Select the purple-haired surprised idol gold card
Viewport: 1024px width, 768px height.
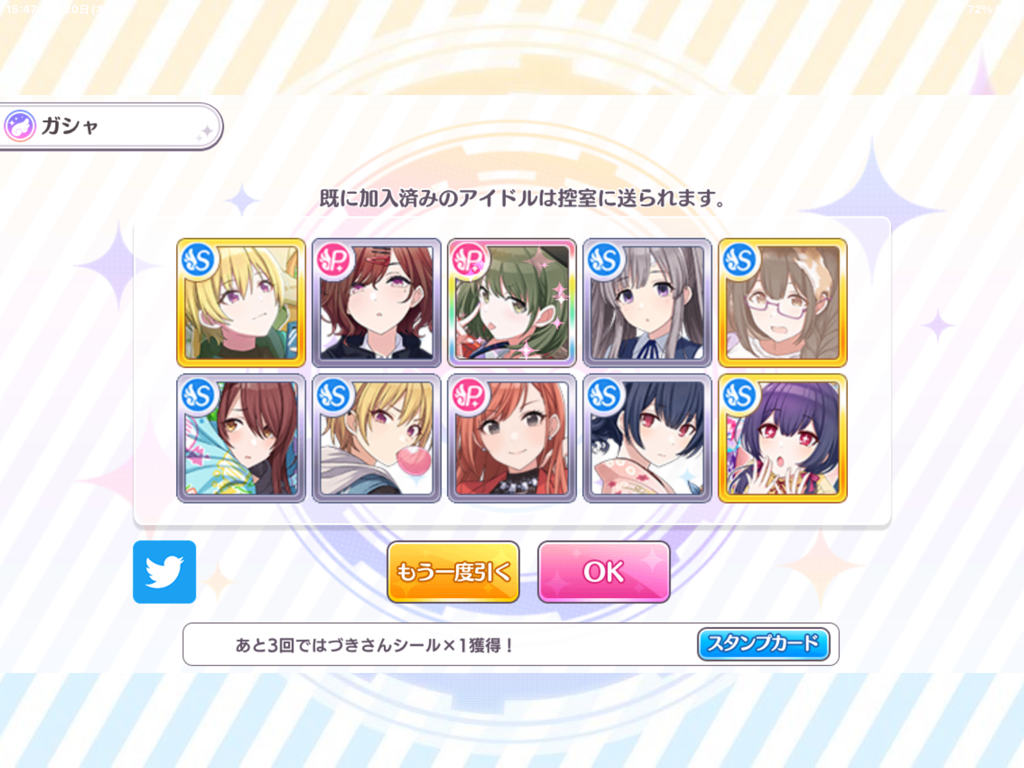(782, 438)
